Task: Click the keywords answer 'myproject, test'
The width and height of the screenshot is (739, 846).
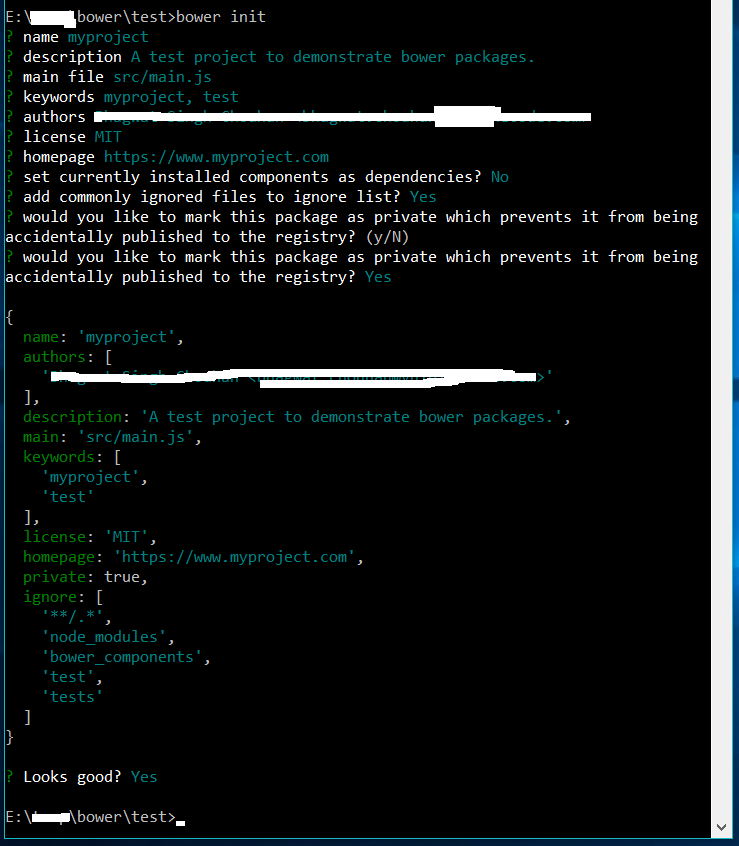Action: coord(171,97)
